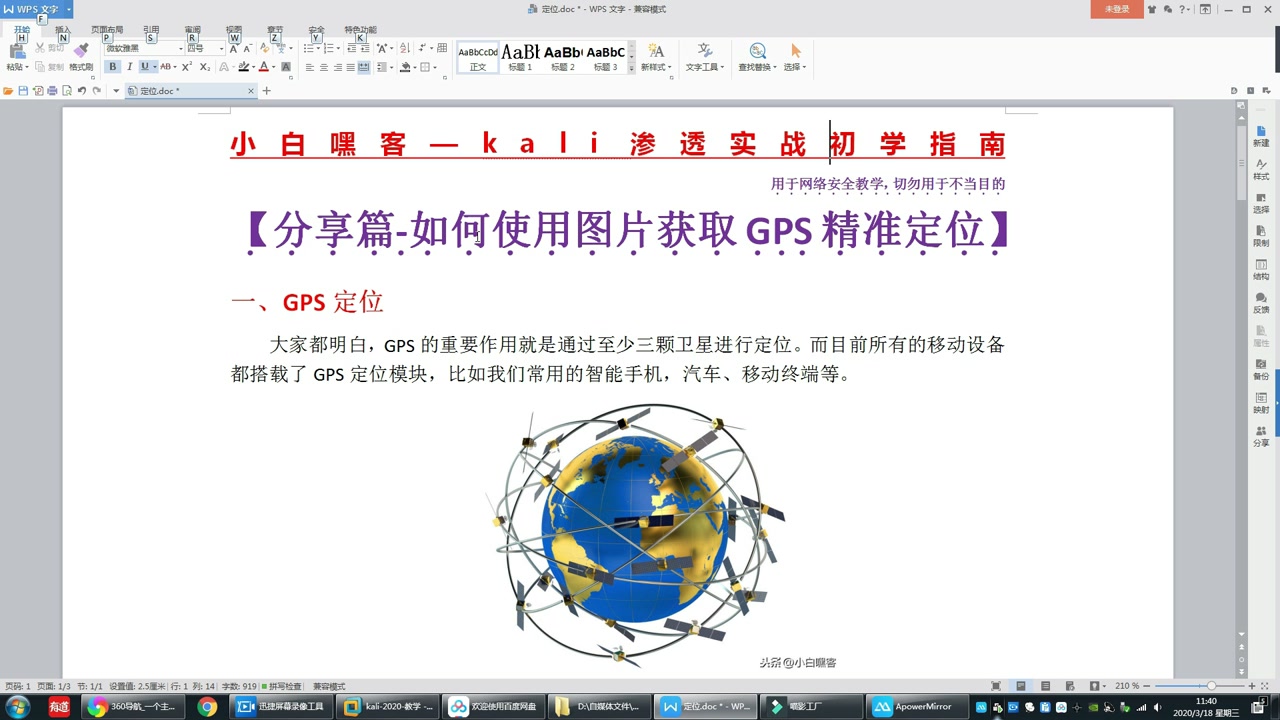Close the 定位.doc document tab

[251, 91]
